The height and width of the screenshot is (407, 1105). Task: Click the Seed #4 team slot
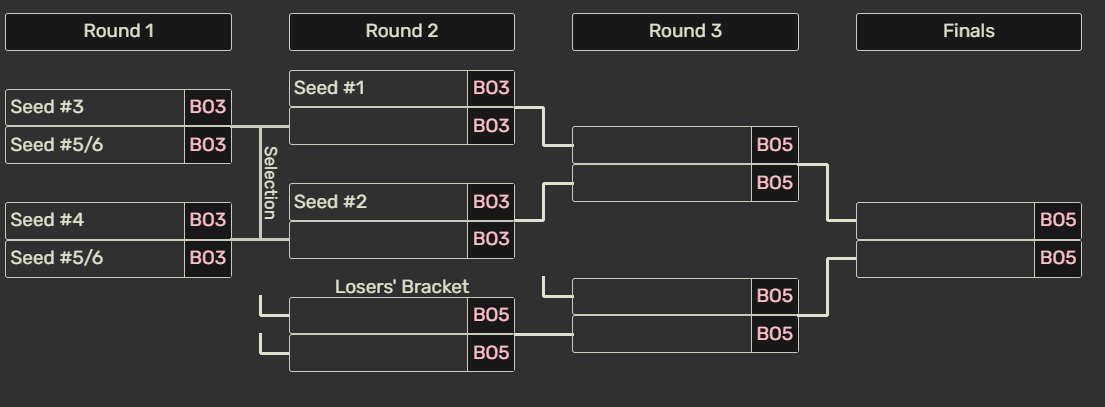click(95, 220)
